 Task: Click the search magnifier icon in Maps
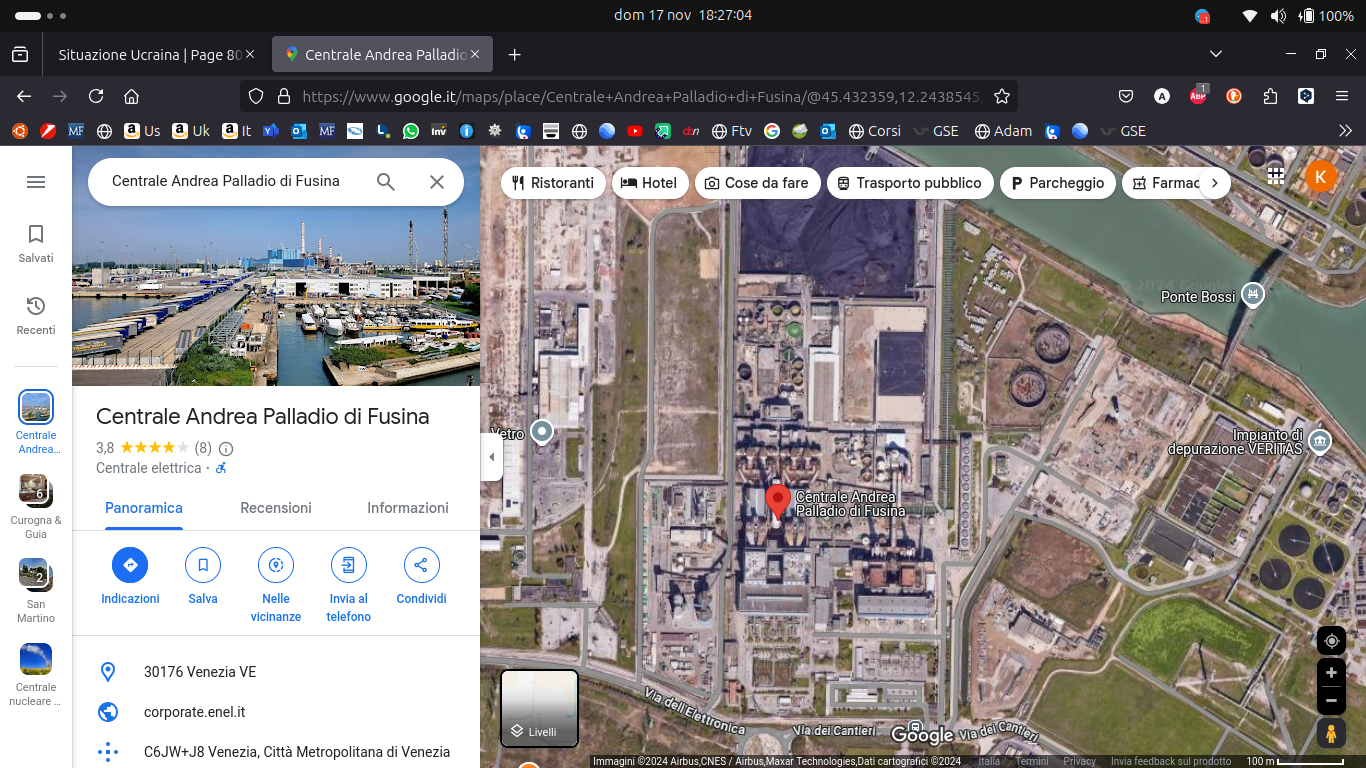point(386,182)
